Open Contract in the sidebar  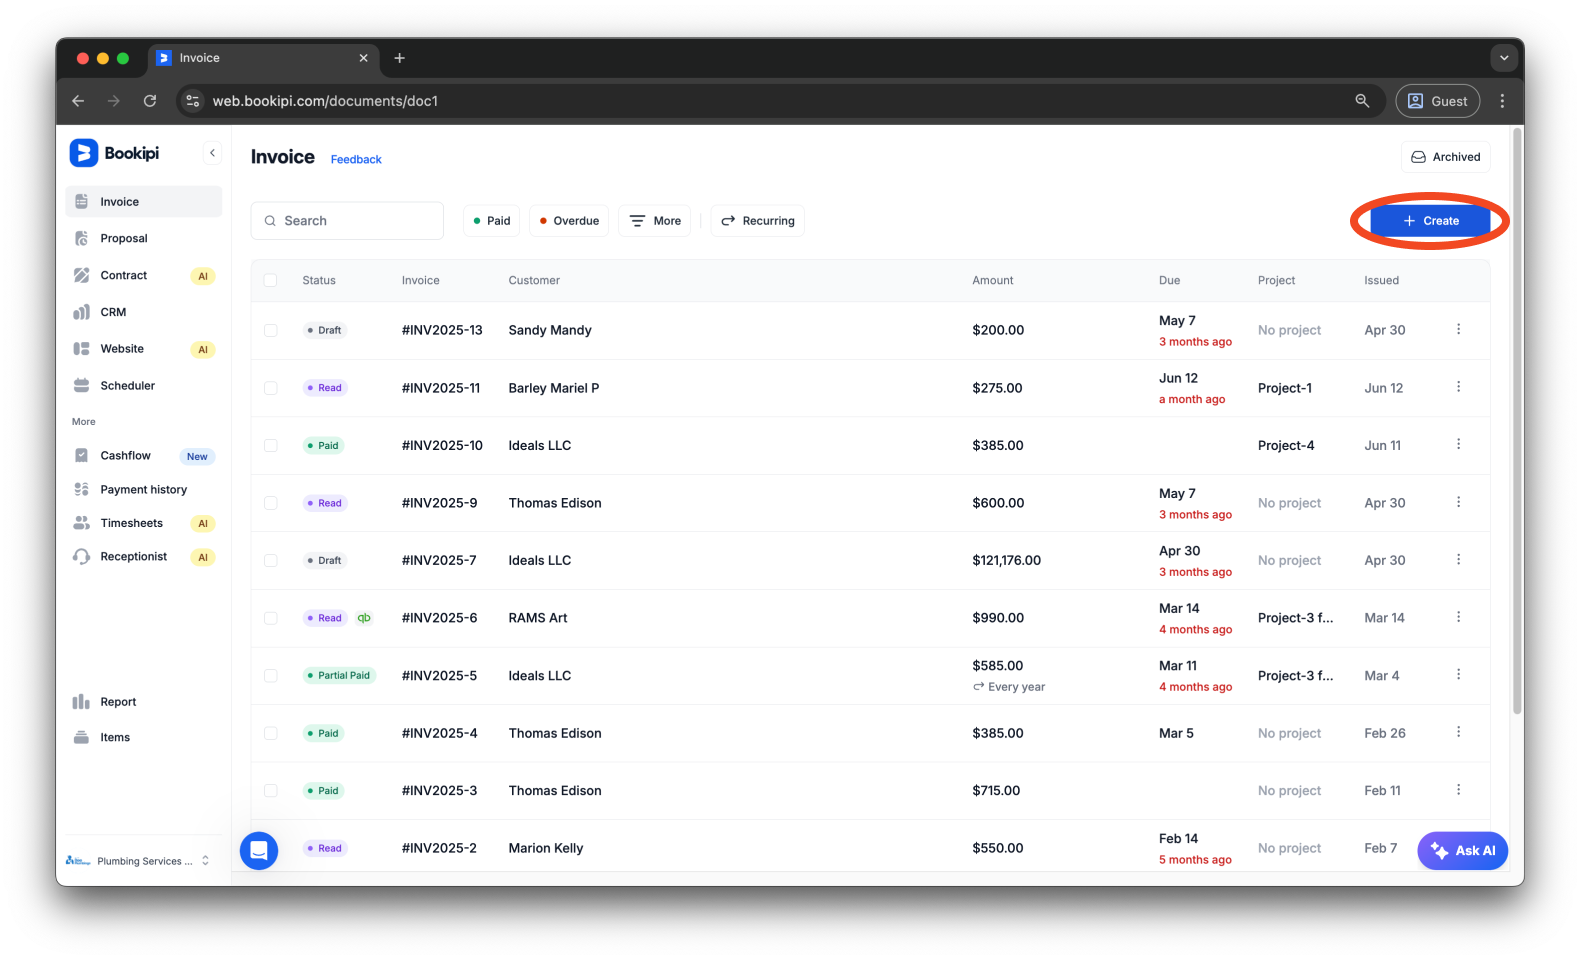tap(144, 276)
